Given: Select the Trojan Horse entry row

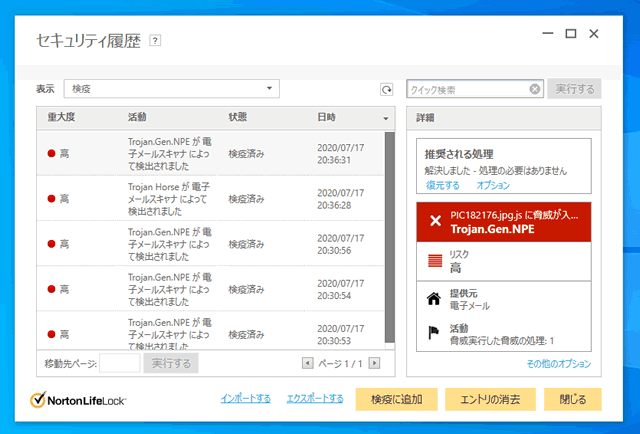Looking at the screenshot, I should click(211, 199).
